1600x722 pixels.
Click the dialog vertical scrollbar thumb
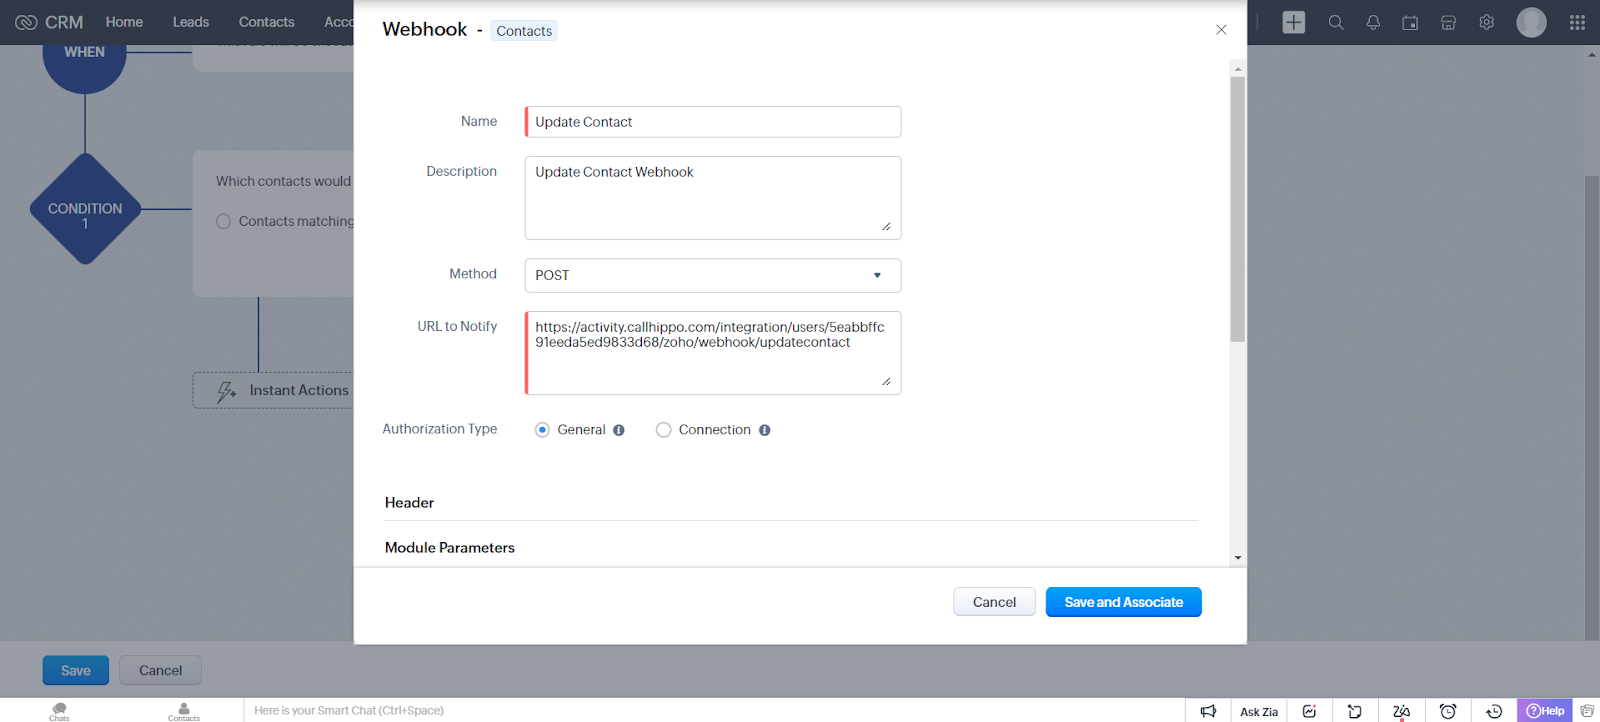click(x=1238, y=209)
